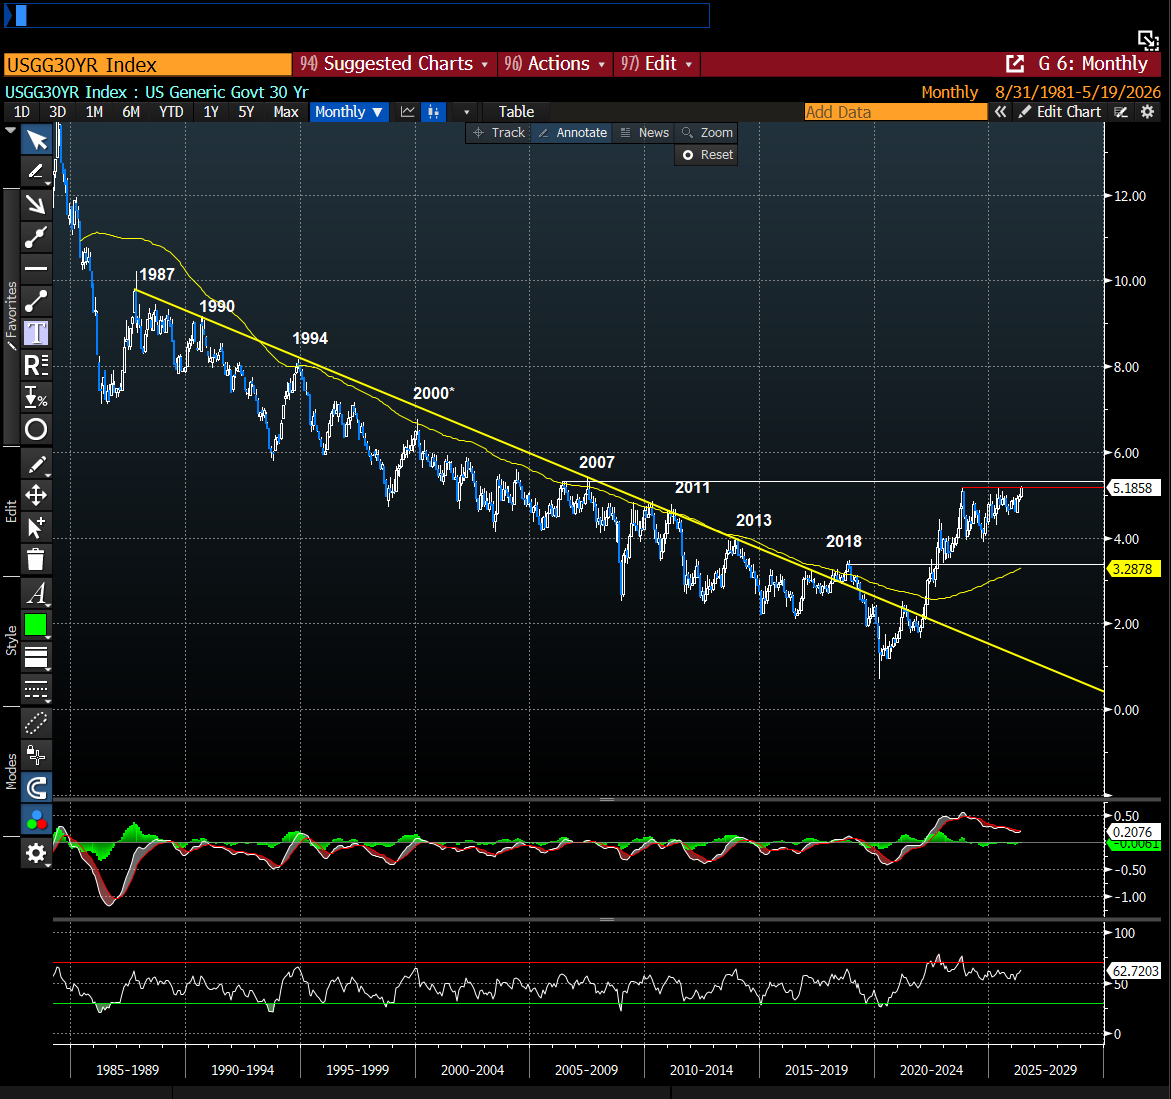Select the 1M time range
Image resolution: width=1171 pixels, height=1099 pixels.
[x=94, y=112]
